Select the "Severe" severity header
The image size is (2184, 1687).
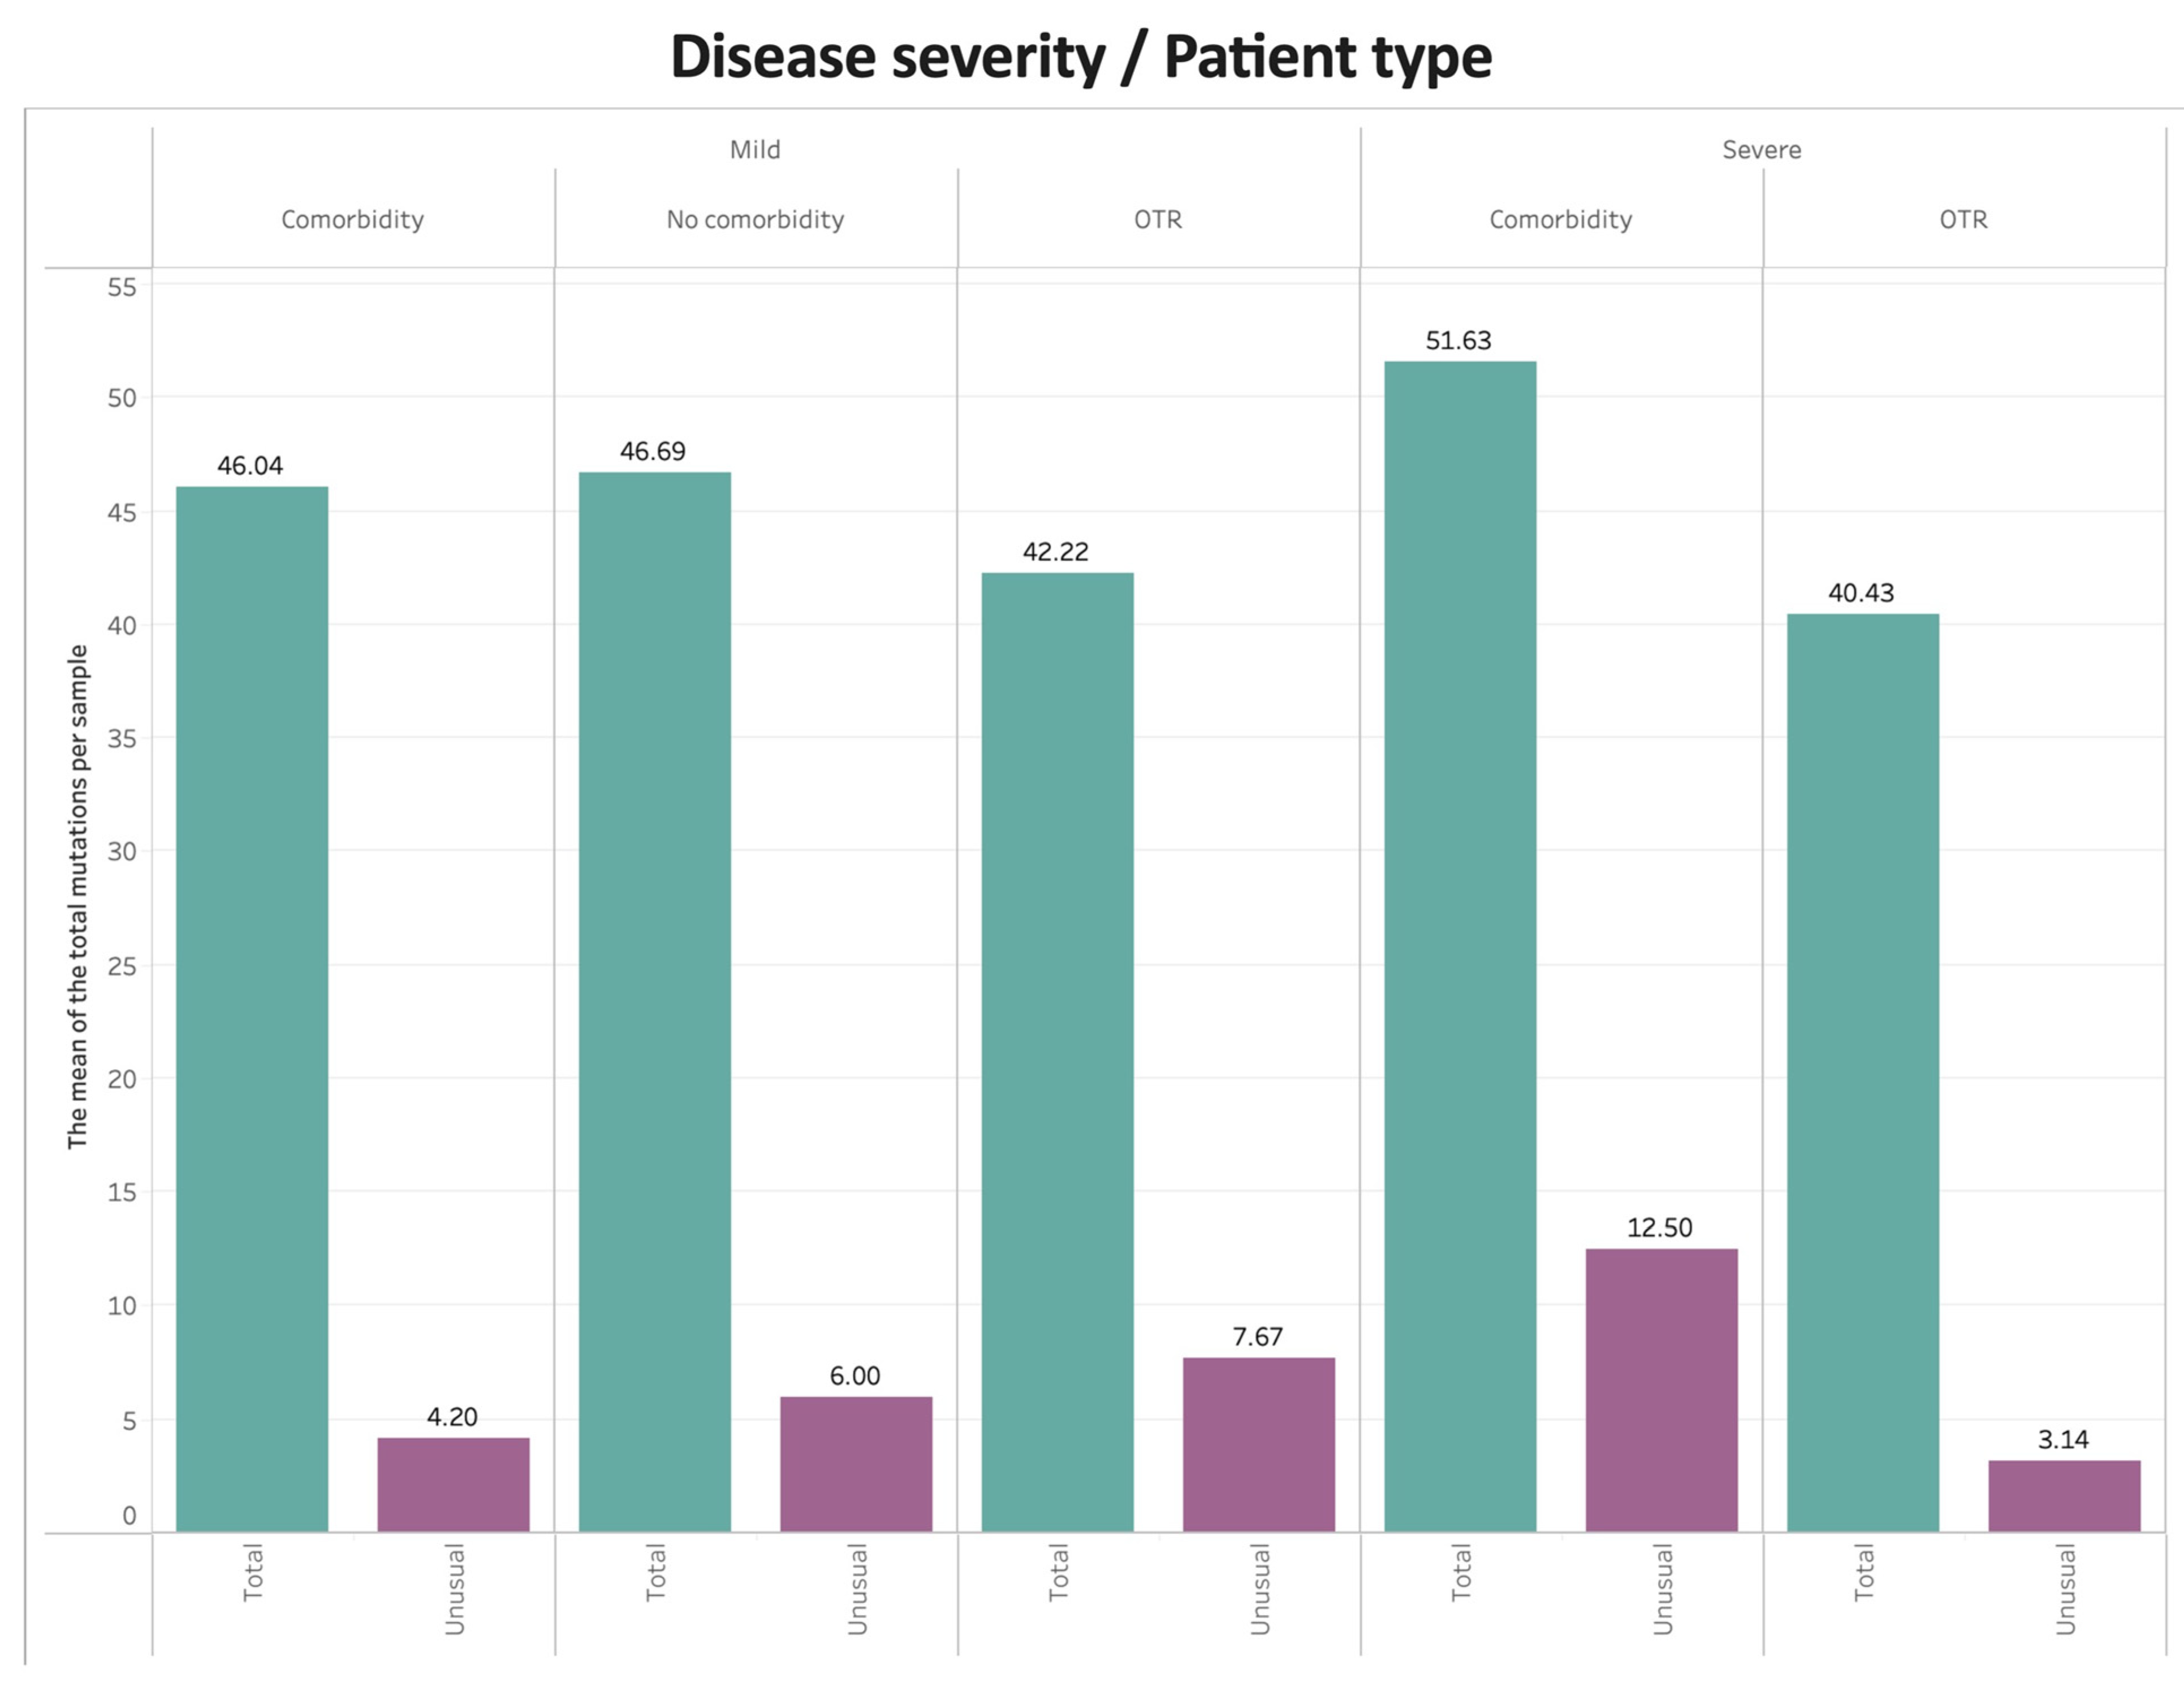tap(1761, 150)
